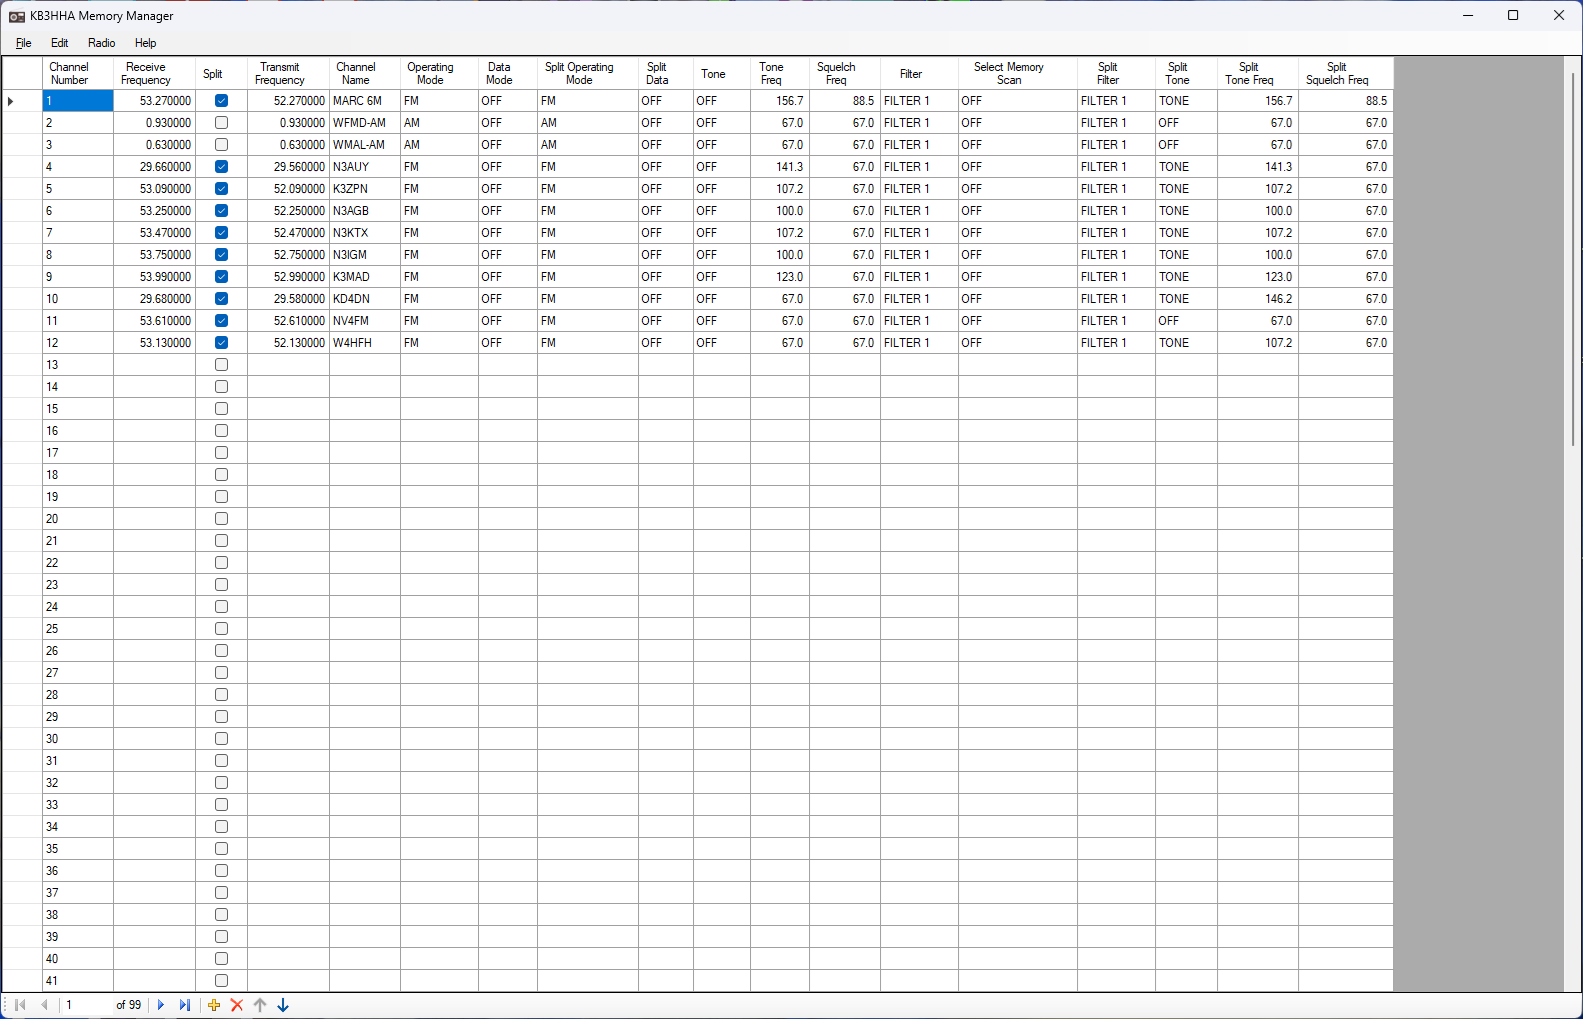1583x1019 pixels.
Task: Click the current record position field
Action: point(86,1005)
